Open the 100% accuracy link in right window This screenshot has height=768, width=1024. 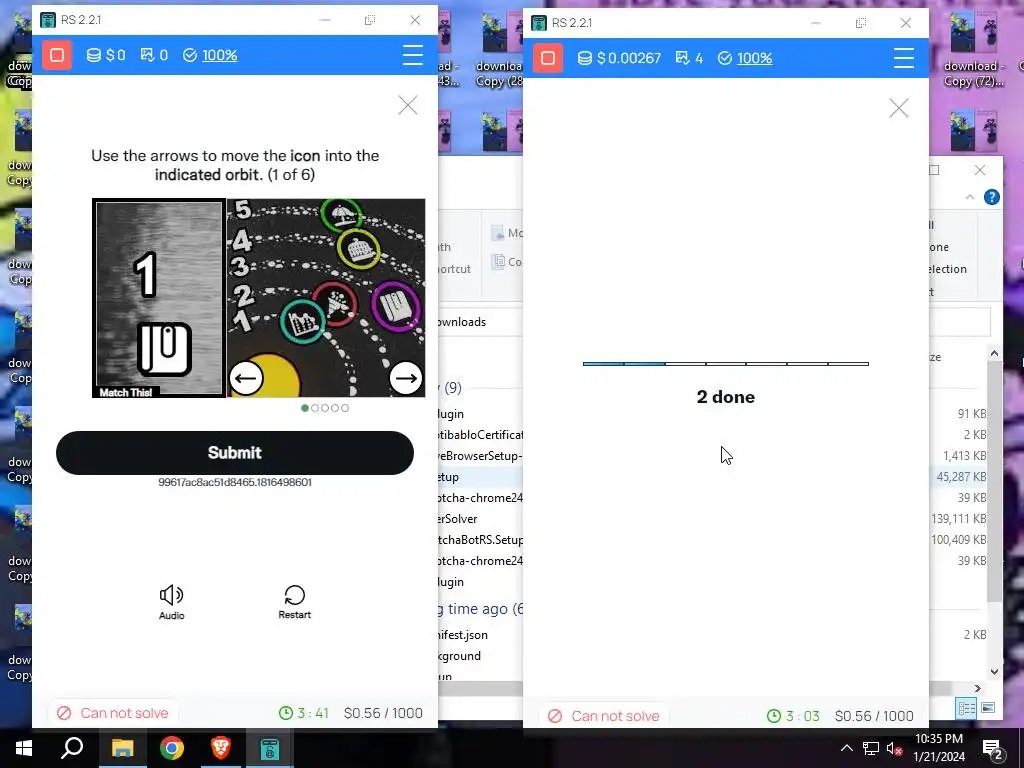(754, 58)
